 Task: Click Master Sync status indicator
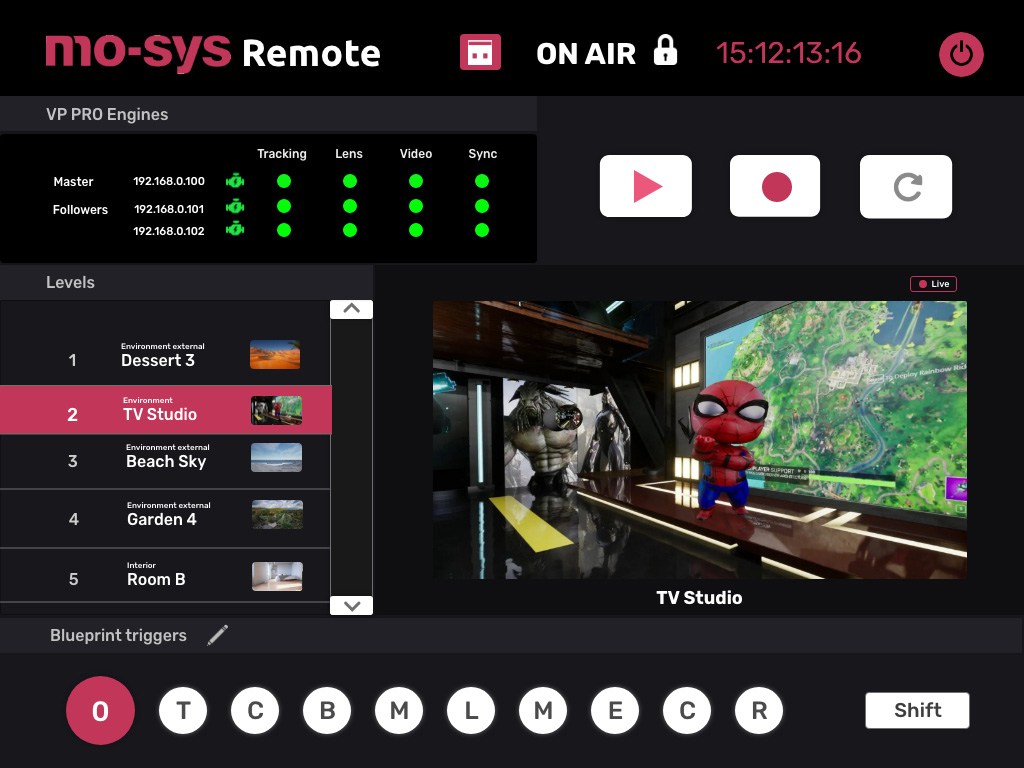(482, 181)
